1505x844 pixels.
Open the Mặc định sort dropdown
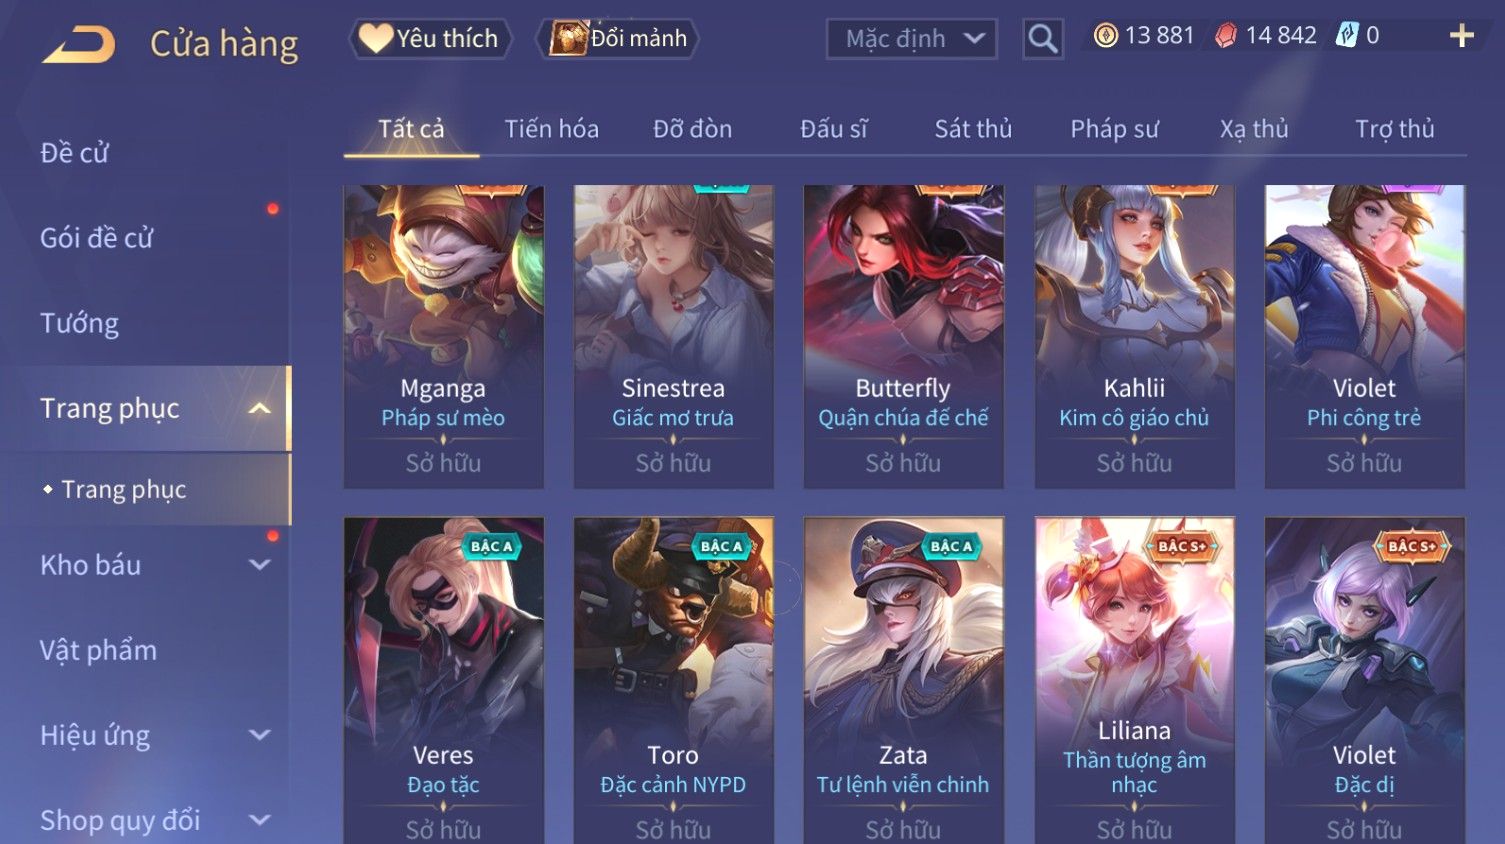click(911, 39)
